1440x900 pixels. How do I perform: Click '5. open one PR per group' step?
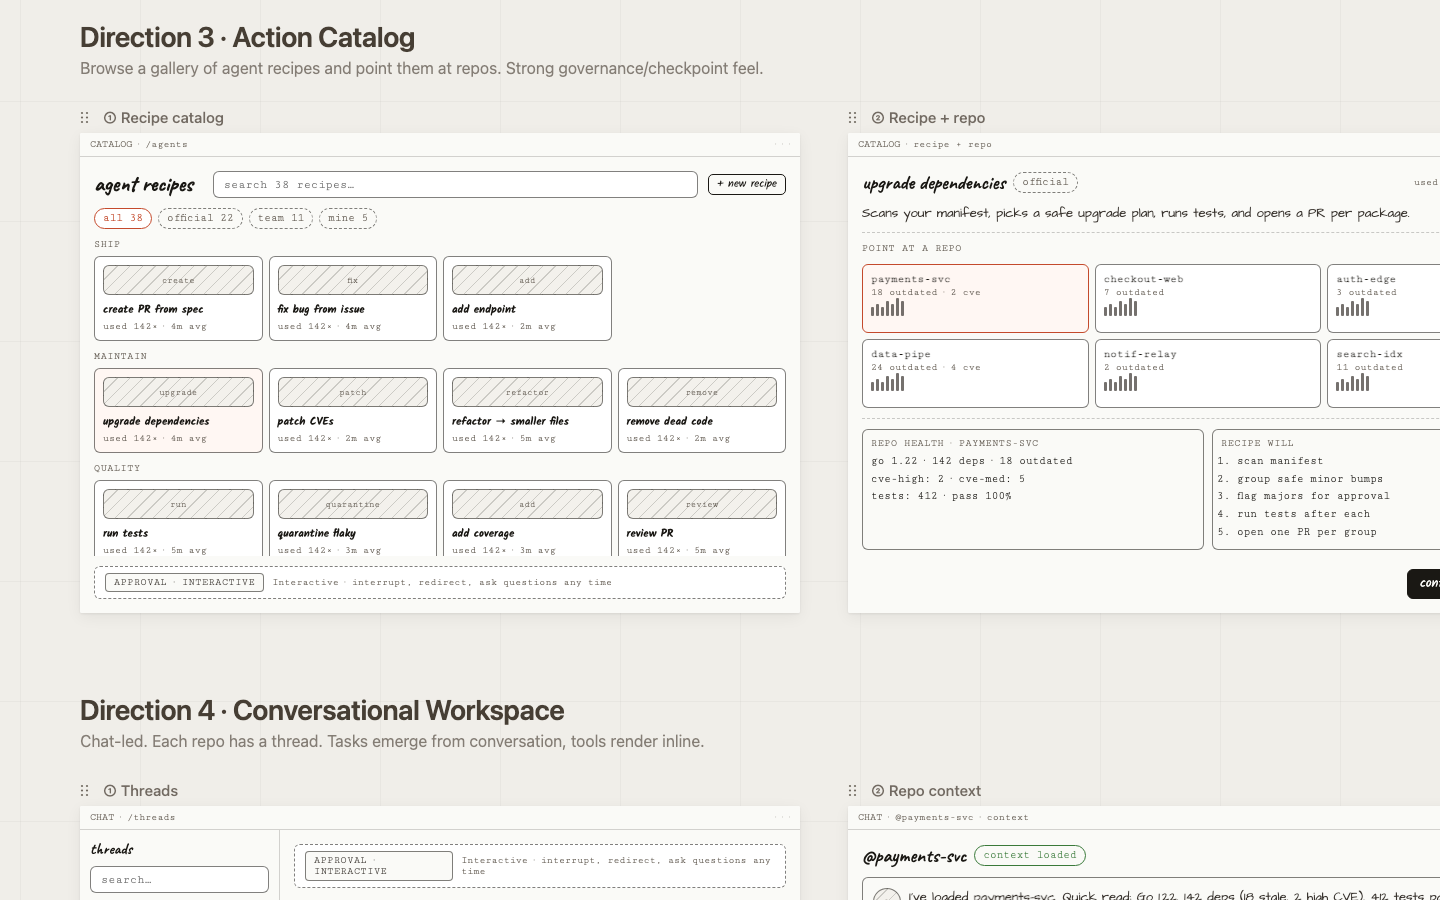pyautogui.click(x=1297, y=532)
